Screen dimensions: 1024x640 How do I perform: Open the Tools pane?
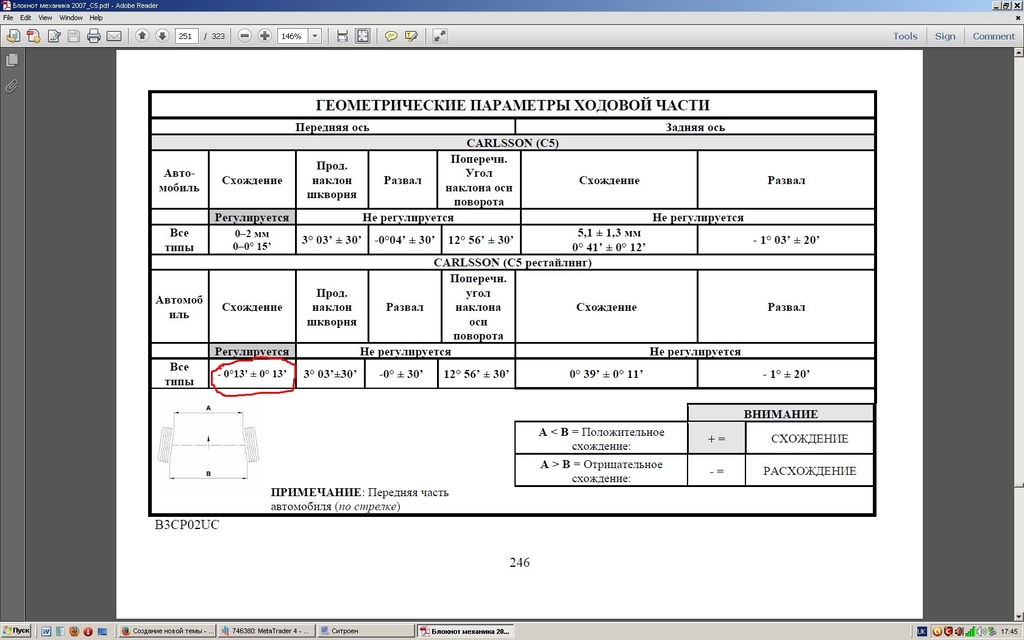(x=905, y=36)
